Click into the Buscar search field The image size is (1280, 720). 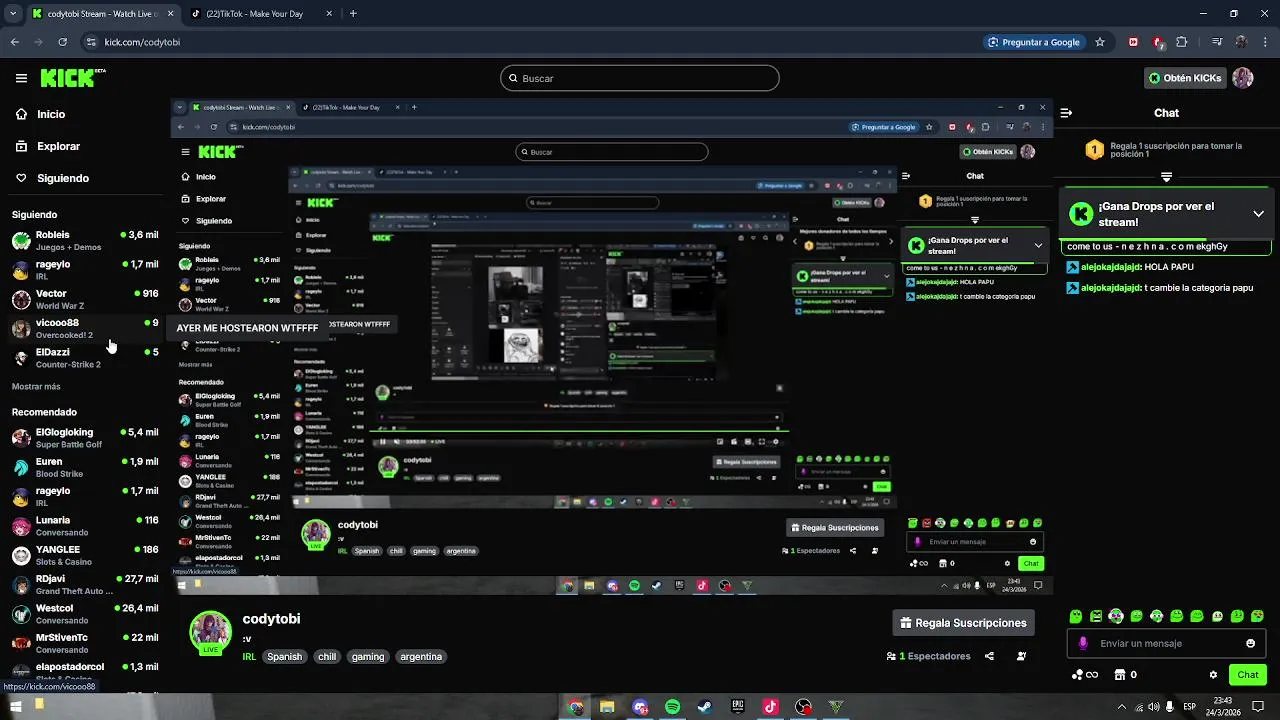pos(640,78)
